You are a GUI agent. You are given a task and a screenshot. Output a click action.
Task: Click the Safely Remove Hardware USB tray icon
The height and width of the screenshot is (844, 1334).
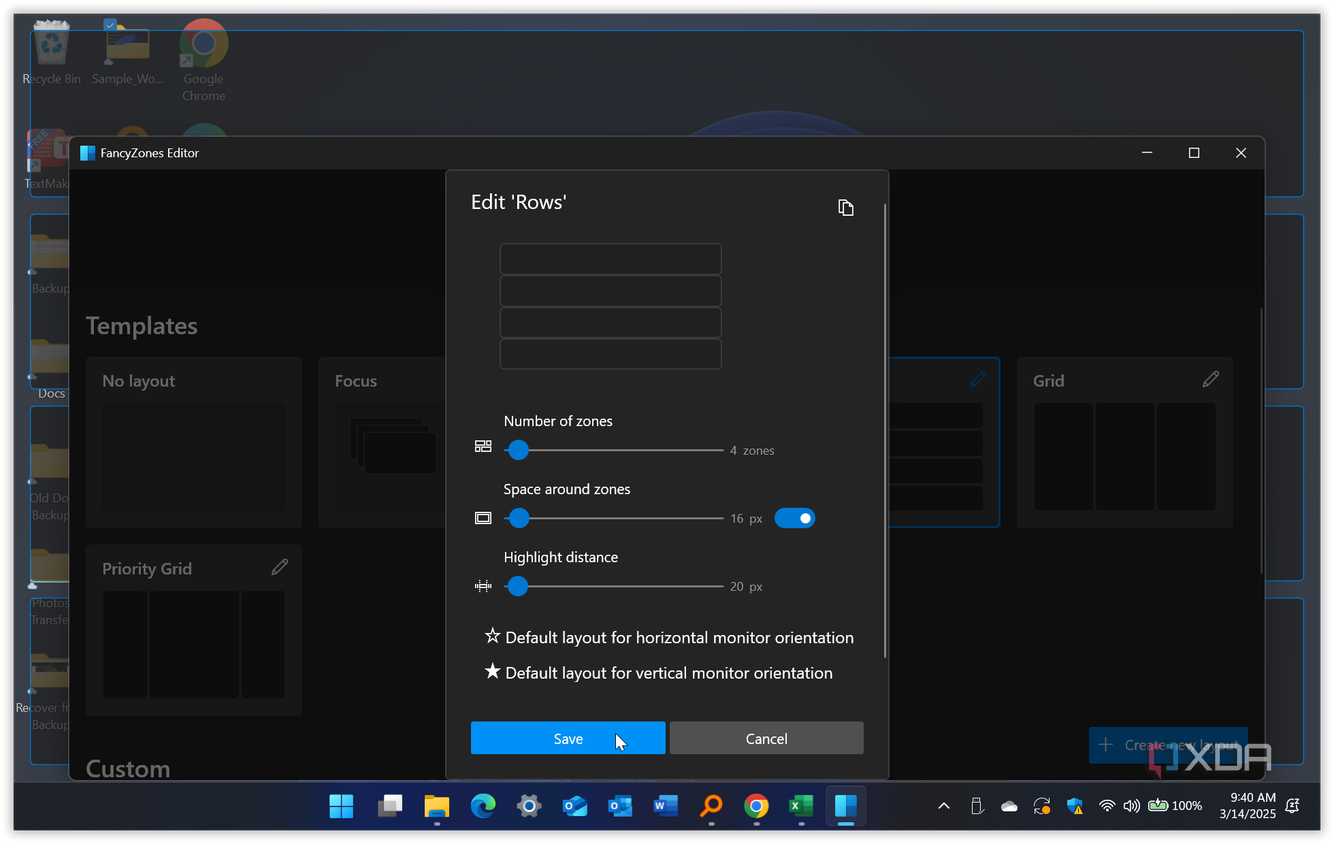[x=977, y=806]
